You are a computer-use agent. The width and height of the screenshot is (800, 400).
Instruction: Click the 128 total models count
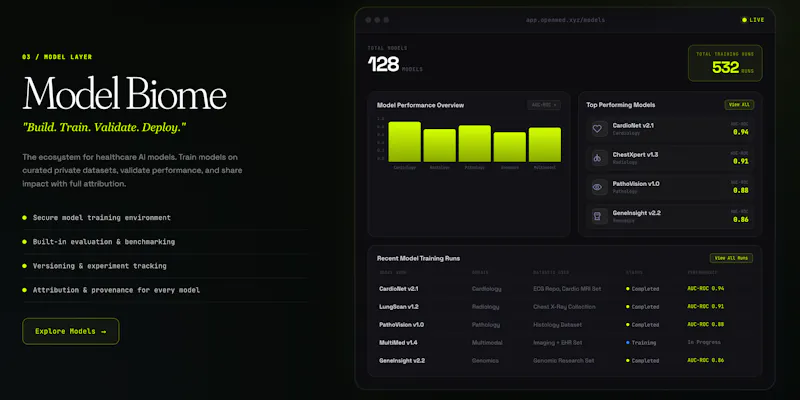pos(383,64)
